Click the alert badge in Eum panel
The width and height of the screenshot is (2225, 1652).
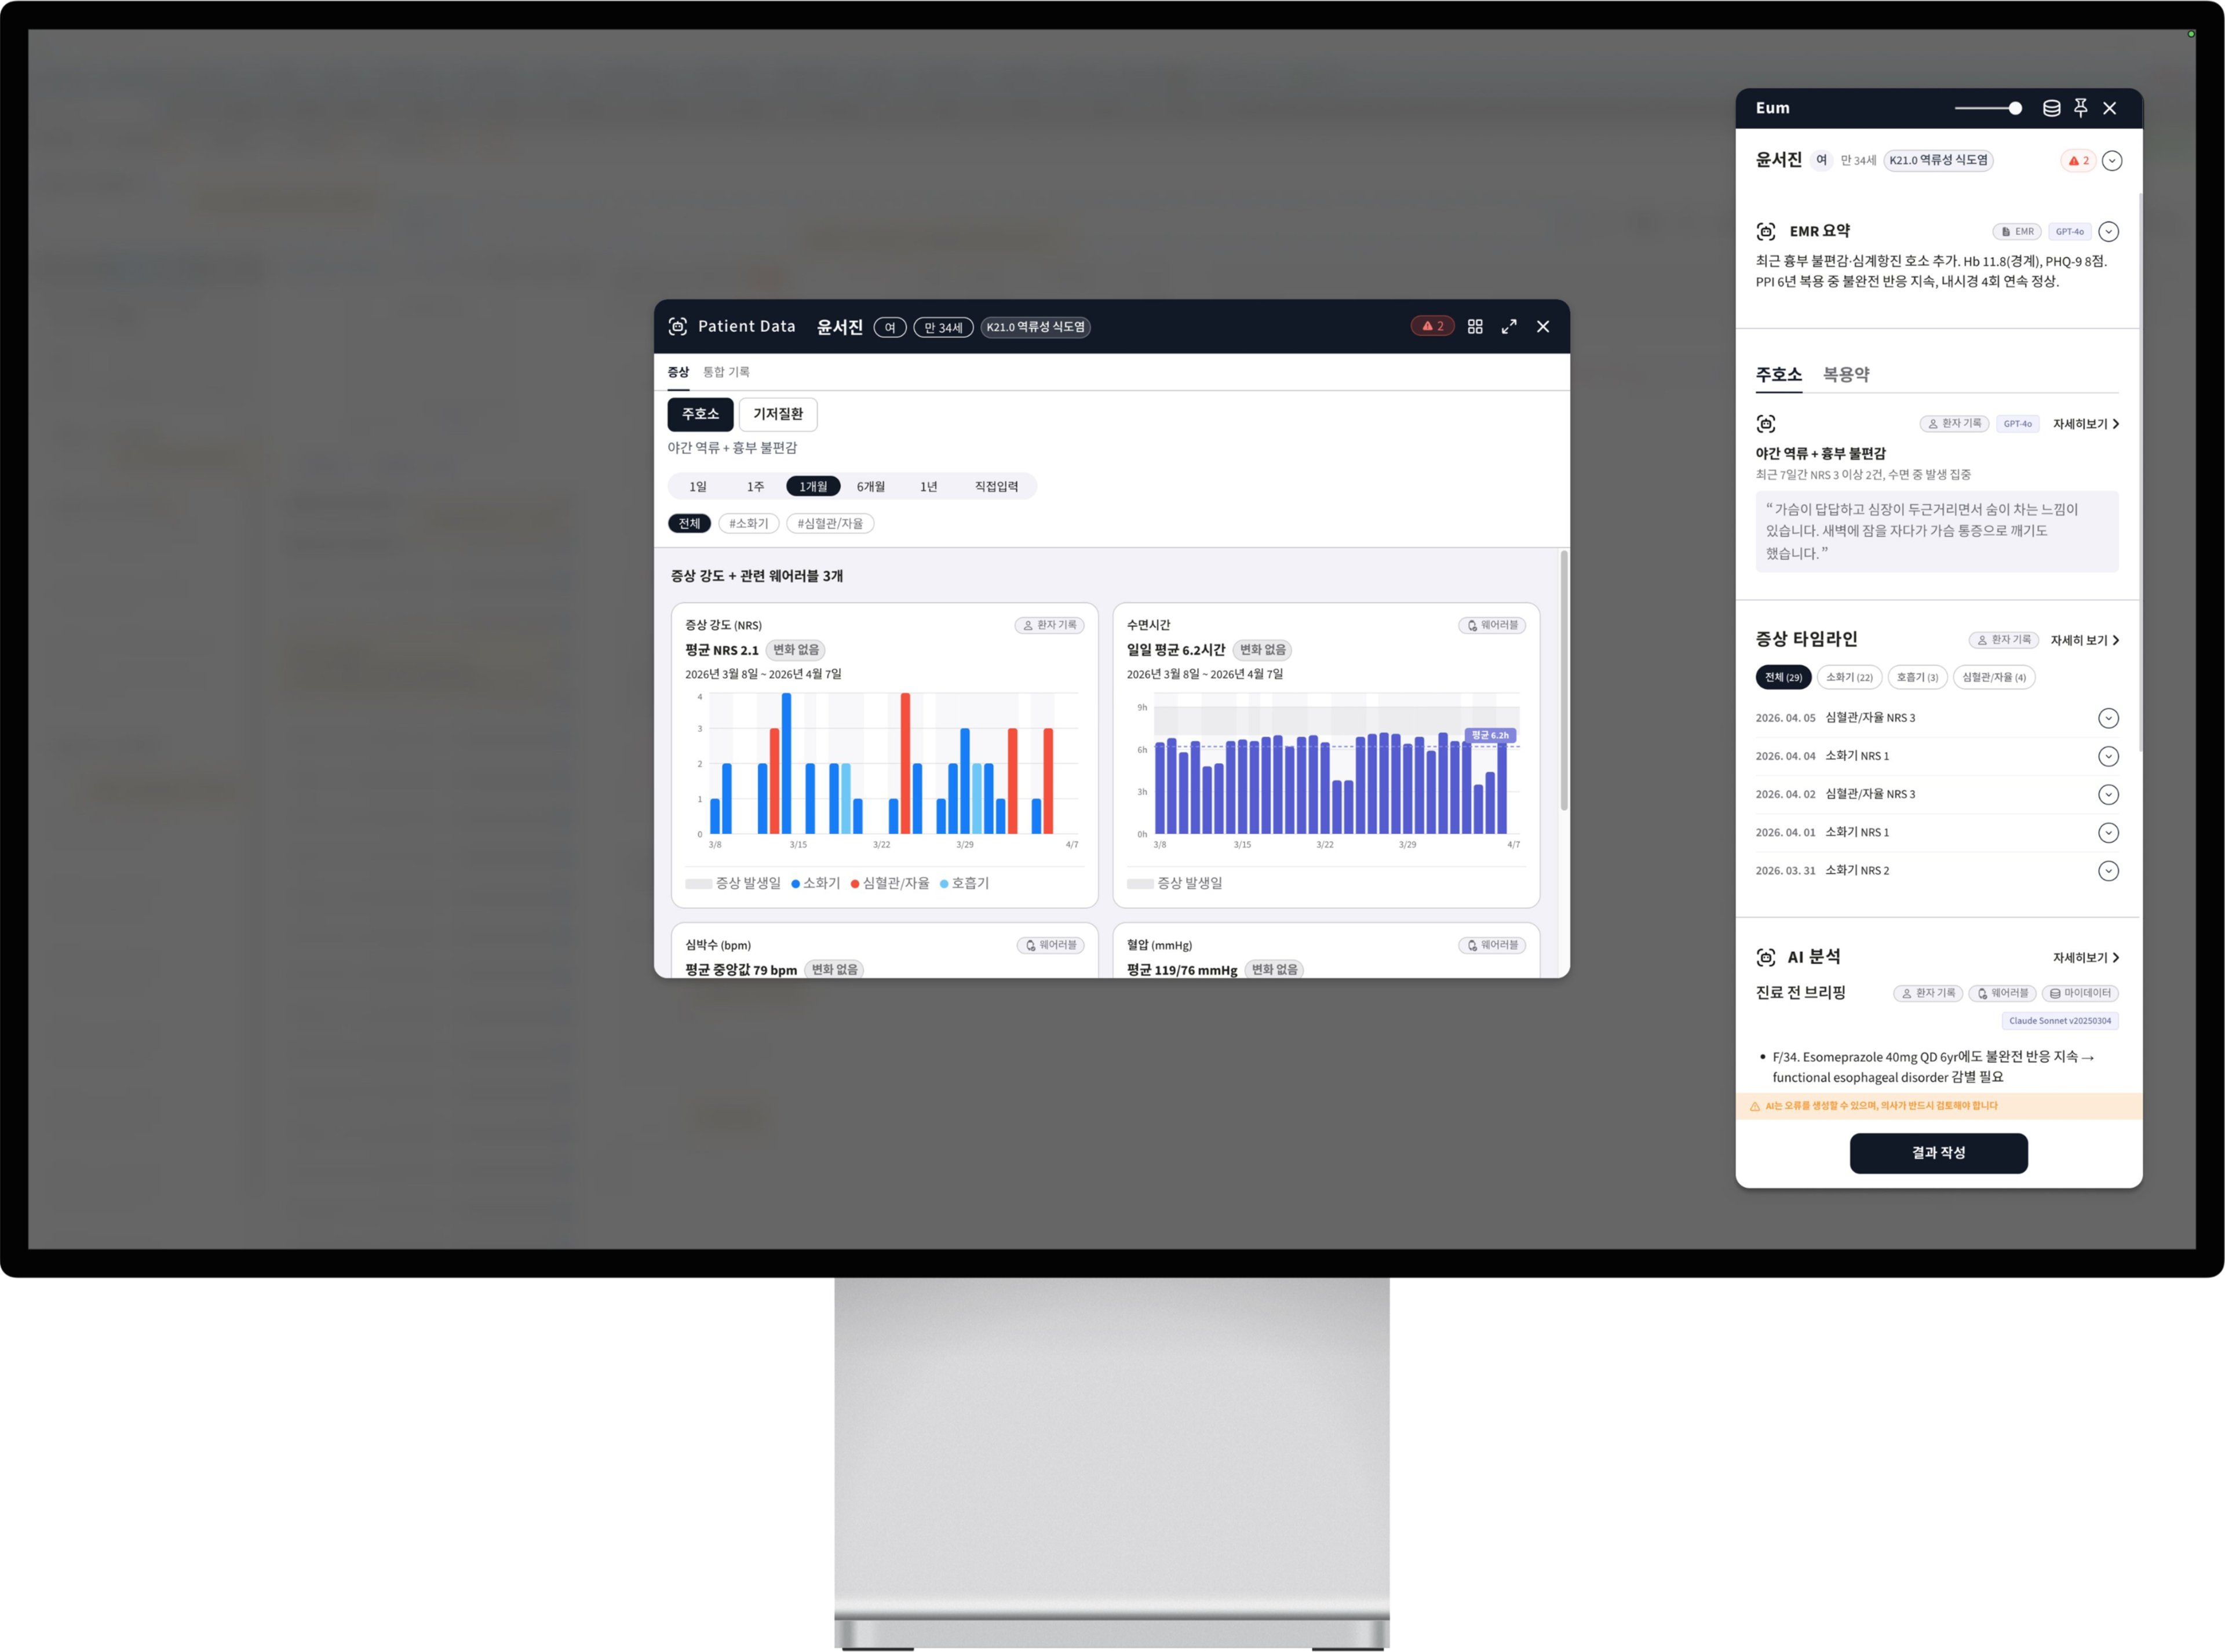[x=2078, y=161]
